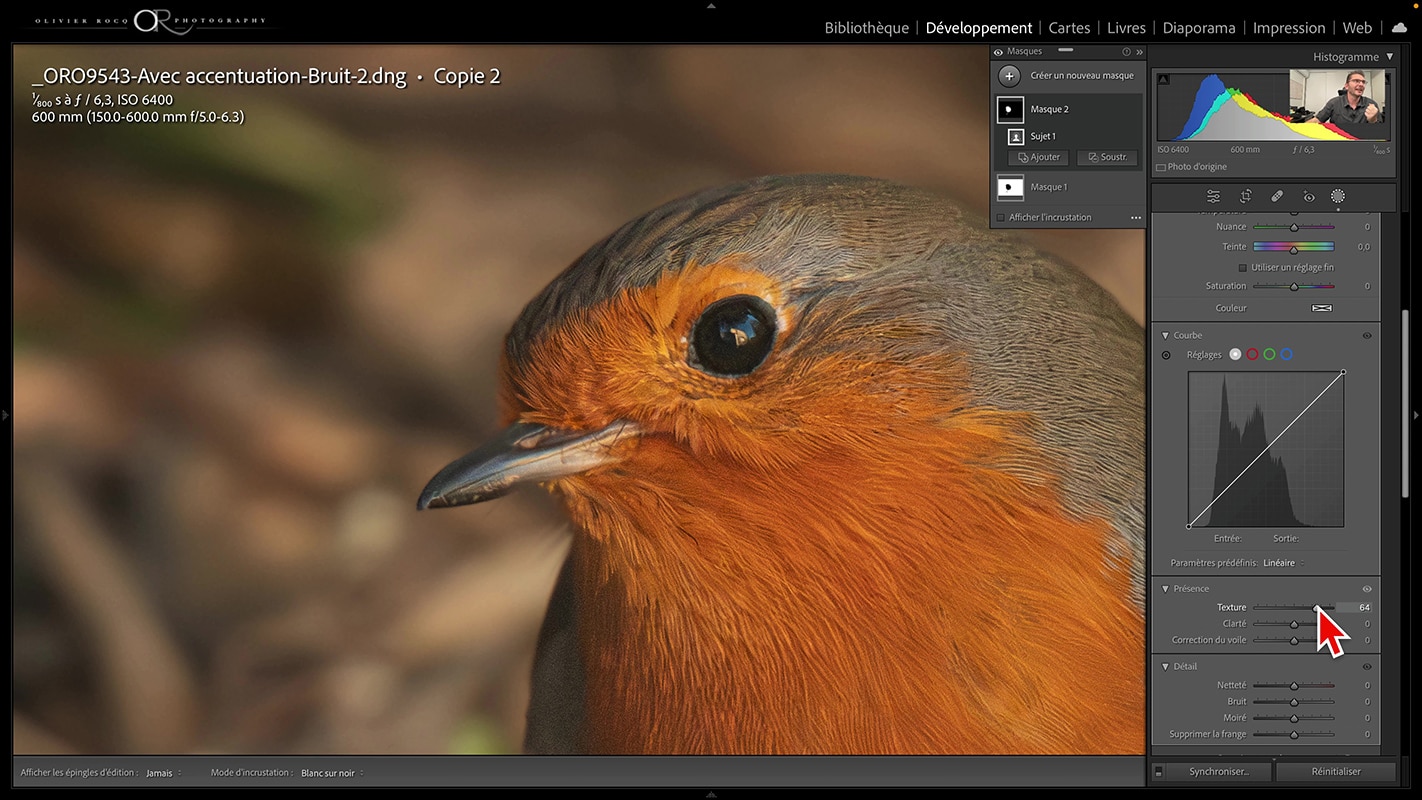This screenshot has height=800, width=1422.
Task: Select the Crop overlay tool icon
Action: click(1245, 197)
